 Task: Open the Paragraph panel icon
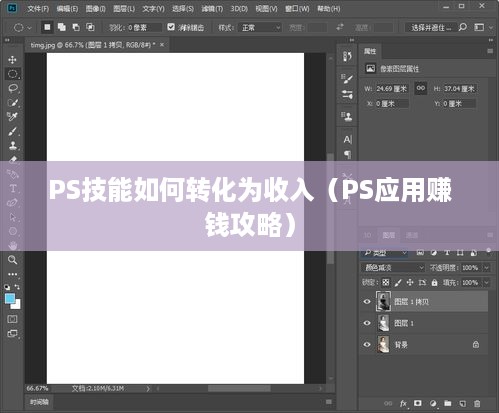[347, 154]
